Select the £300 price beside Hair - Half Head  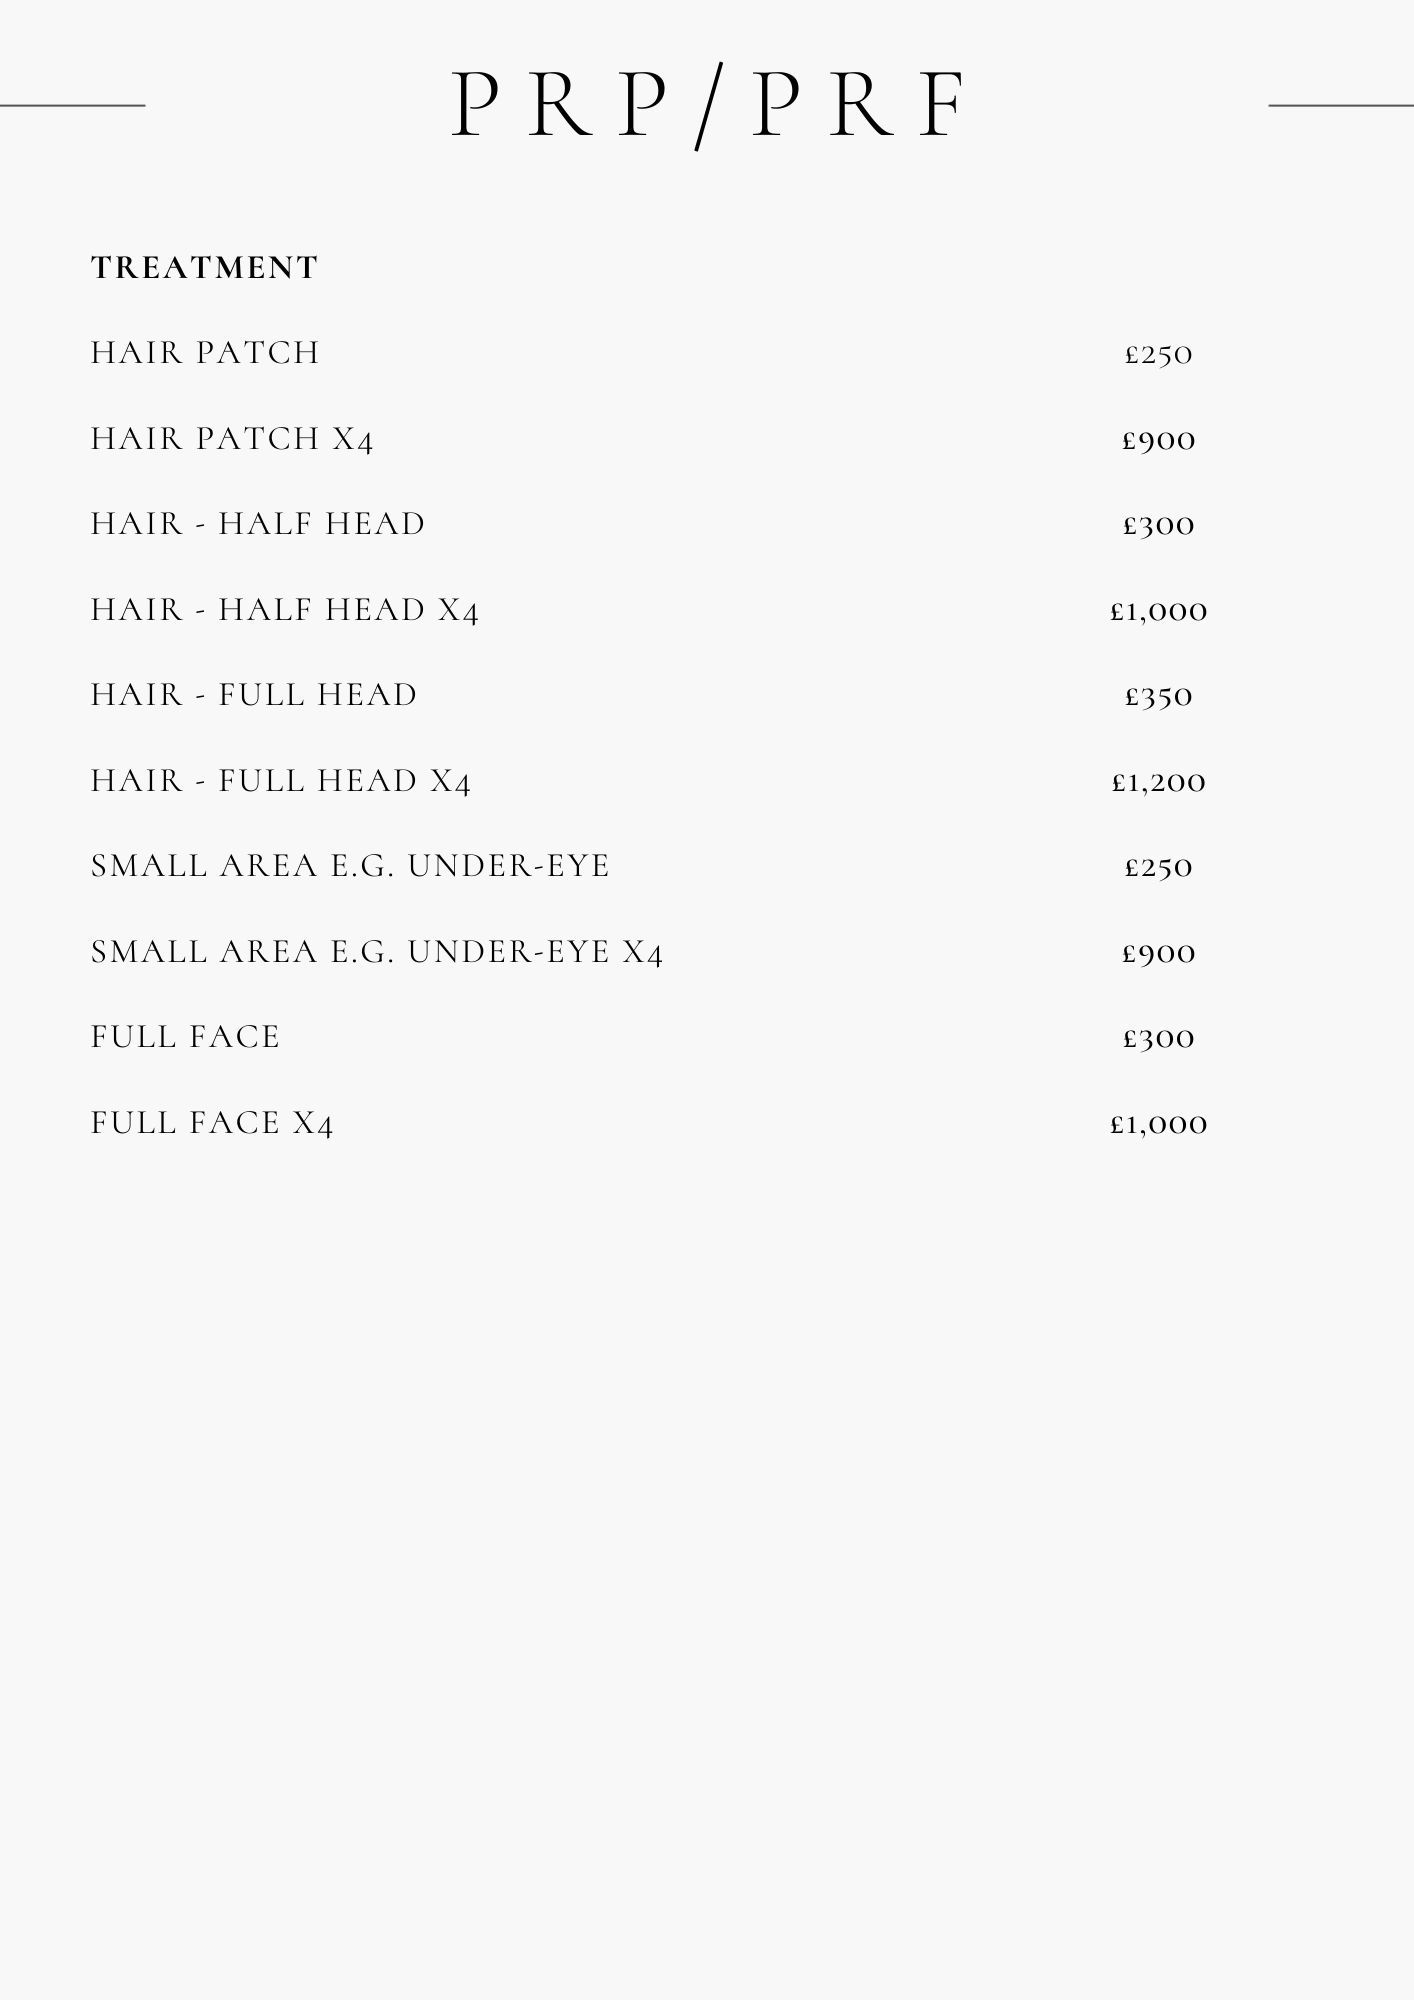pos(1159,525)
